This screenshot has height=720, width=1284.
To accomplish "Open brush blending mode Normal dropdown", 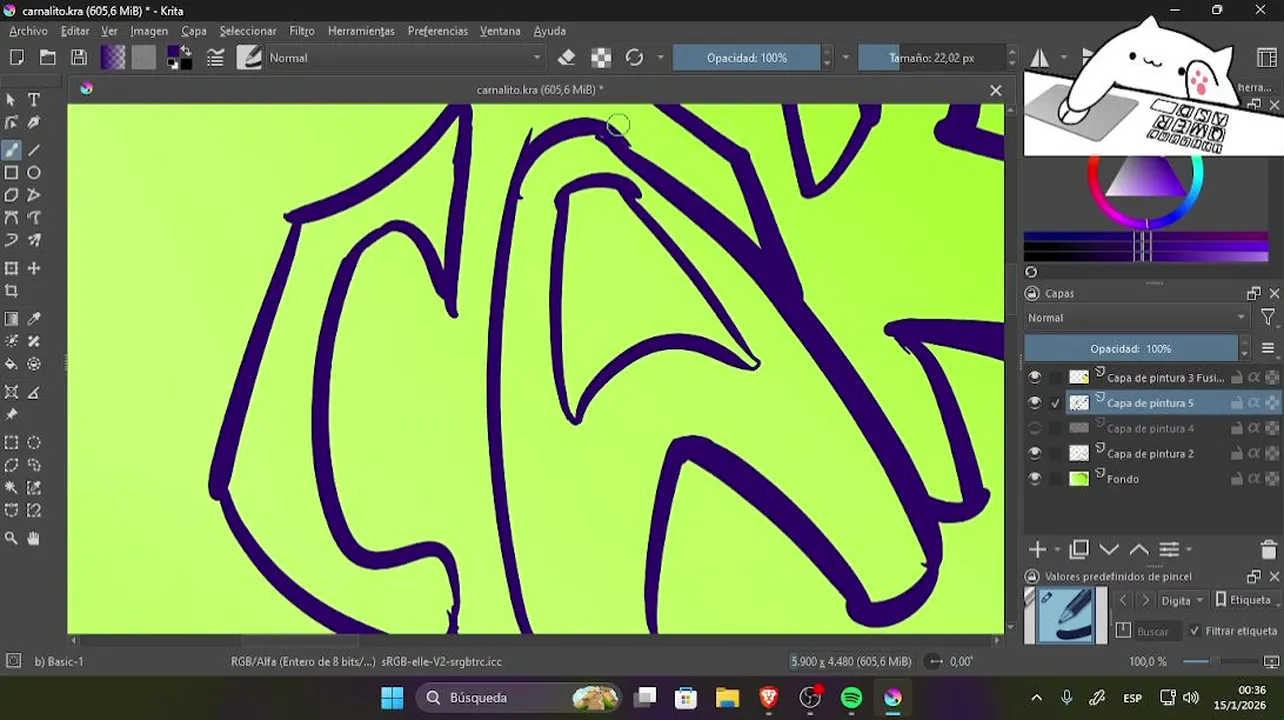I will (x=405, y=58).
